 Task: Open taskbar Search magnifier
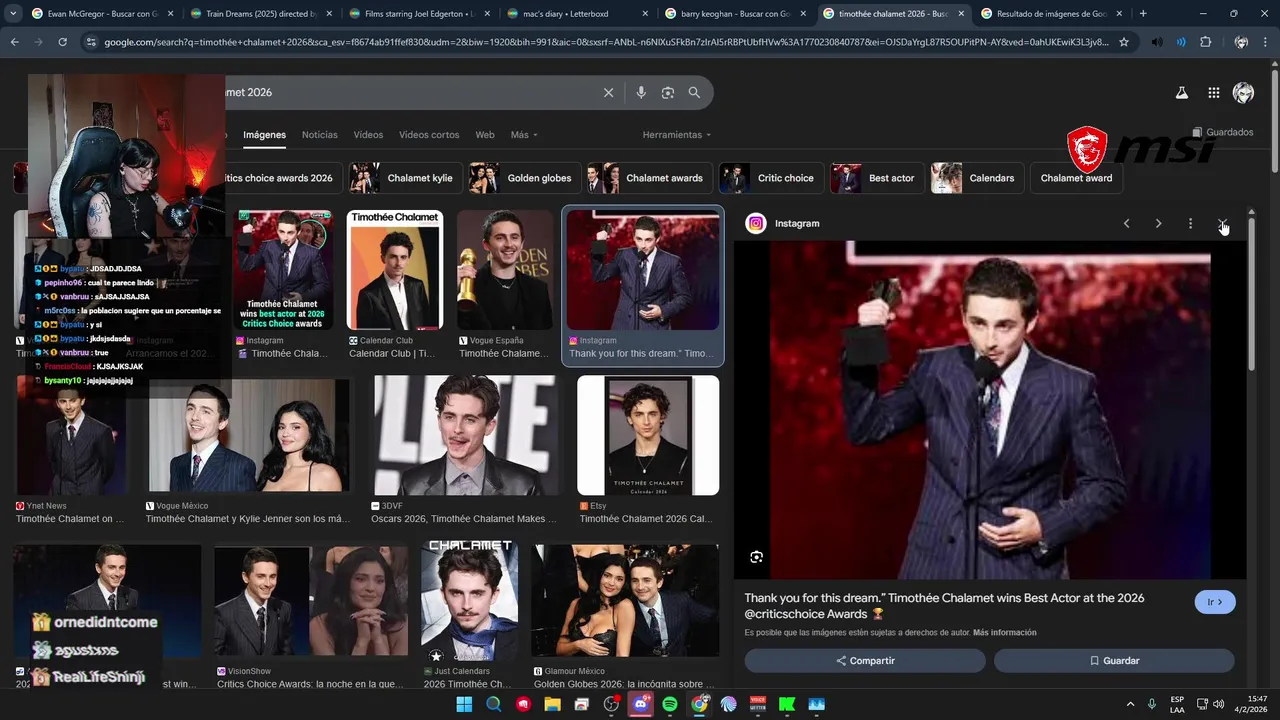pyautogui.click(x=493, y=704)
